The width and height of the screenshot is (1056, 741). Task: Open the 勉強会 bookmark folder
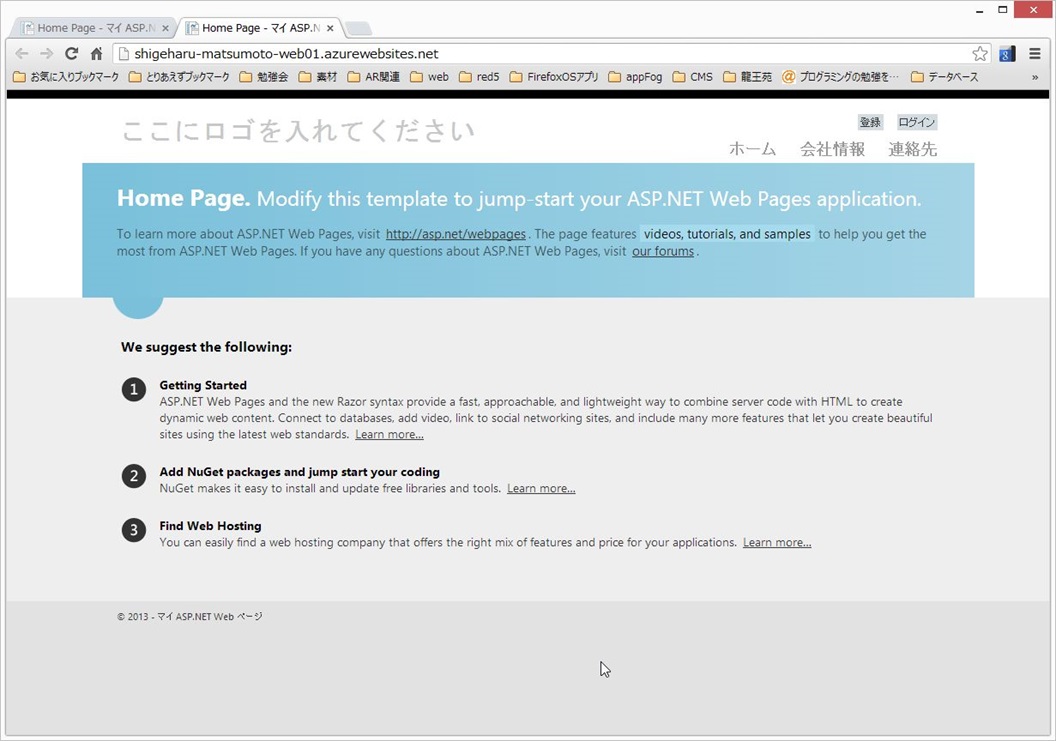(264, 77)
